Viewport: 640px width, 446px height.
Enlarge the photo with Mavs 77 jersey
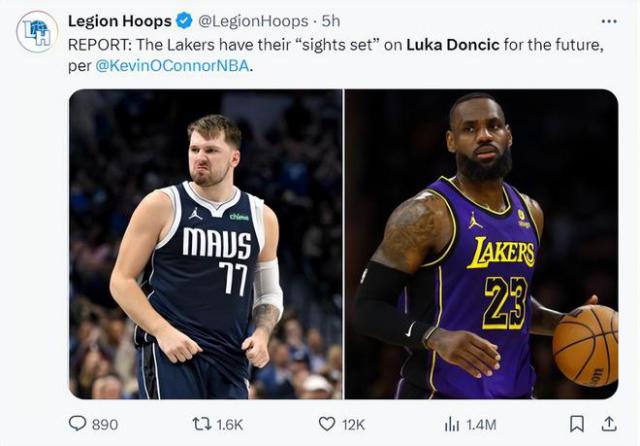[205, 244]
